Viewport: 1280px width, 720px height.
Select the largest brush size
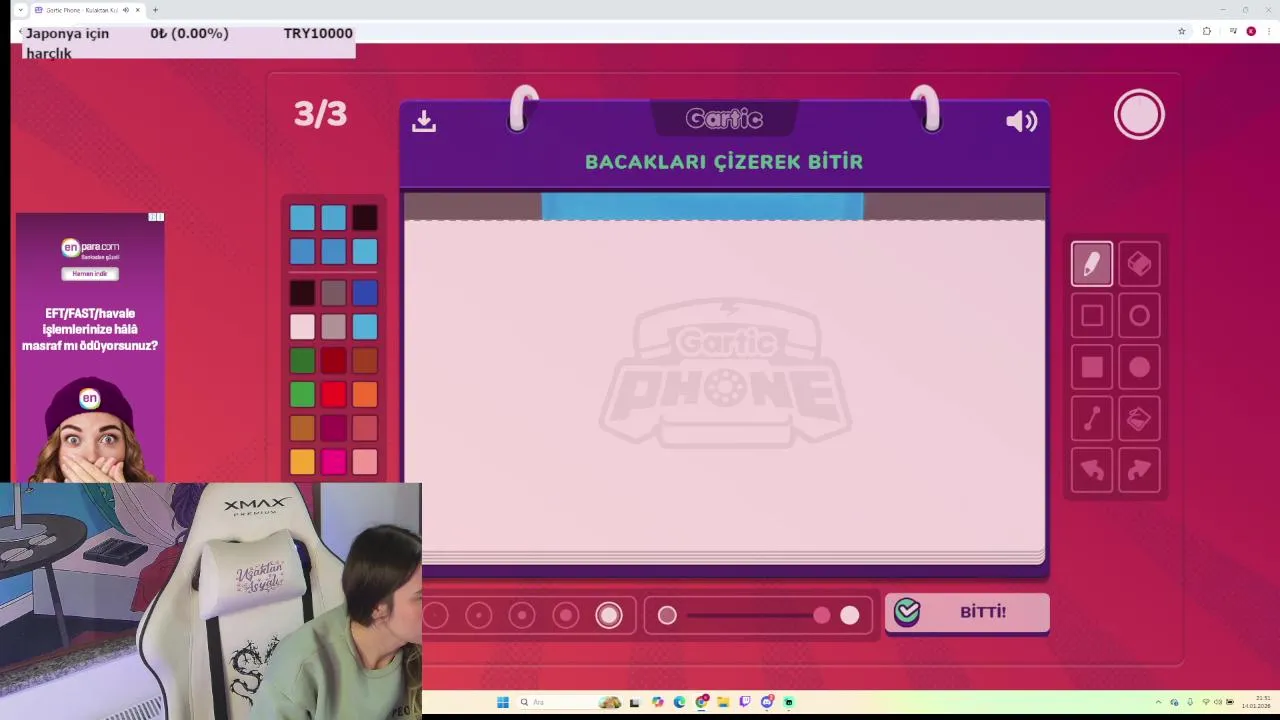tap(609, 615)
